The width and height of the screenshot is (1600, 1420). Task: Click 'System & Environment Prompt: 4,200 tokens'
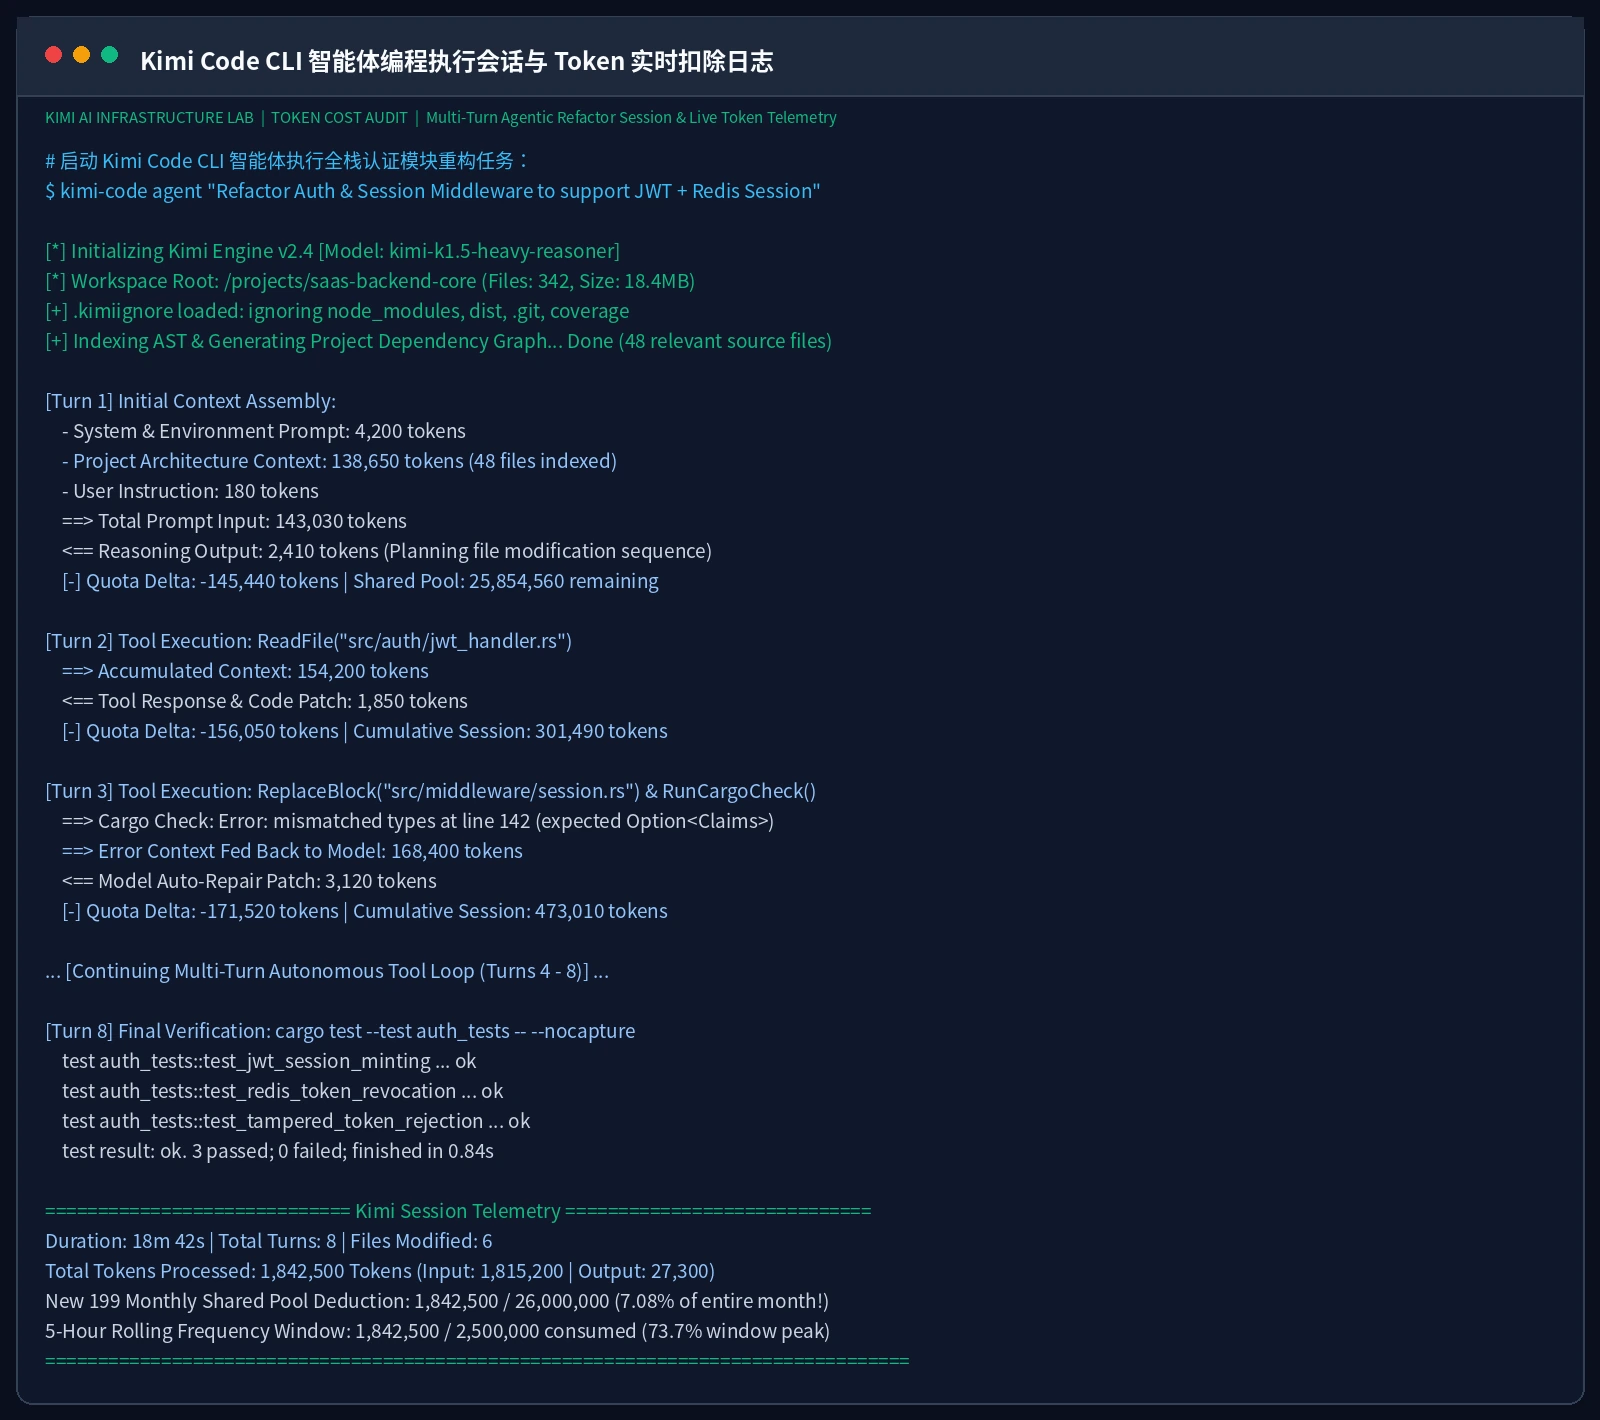click(x=264, y=431)
